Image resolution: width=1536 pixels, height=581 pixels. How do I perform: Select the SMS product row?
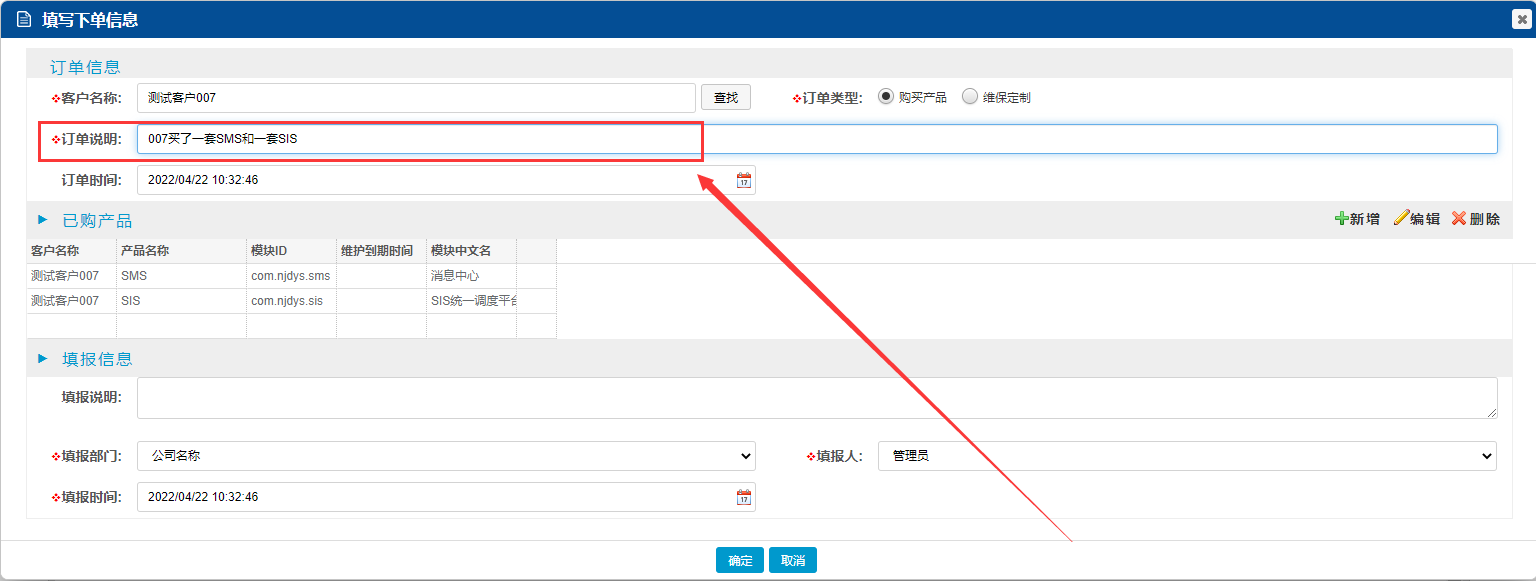pyautogui.click(x=180, y=276)
